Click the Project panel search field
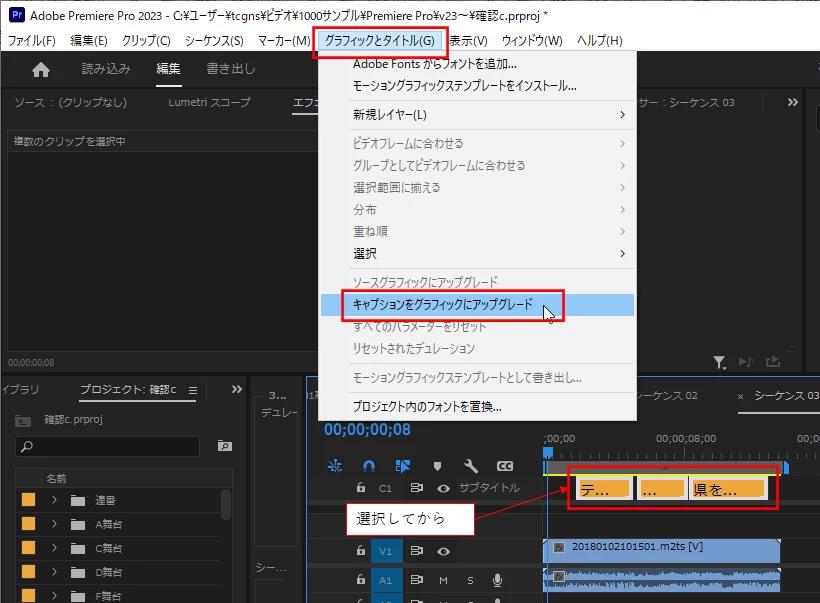820x603 pixels. point(108,446)
